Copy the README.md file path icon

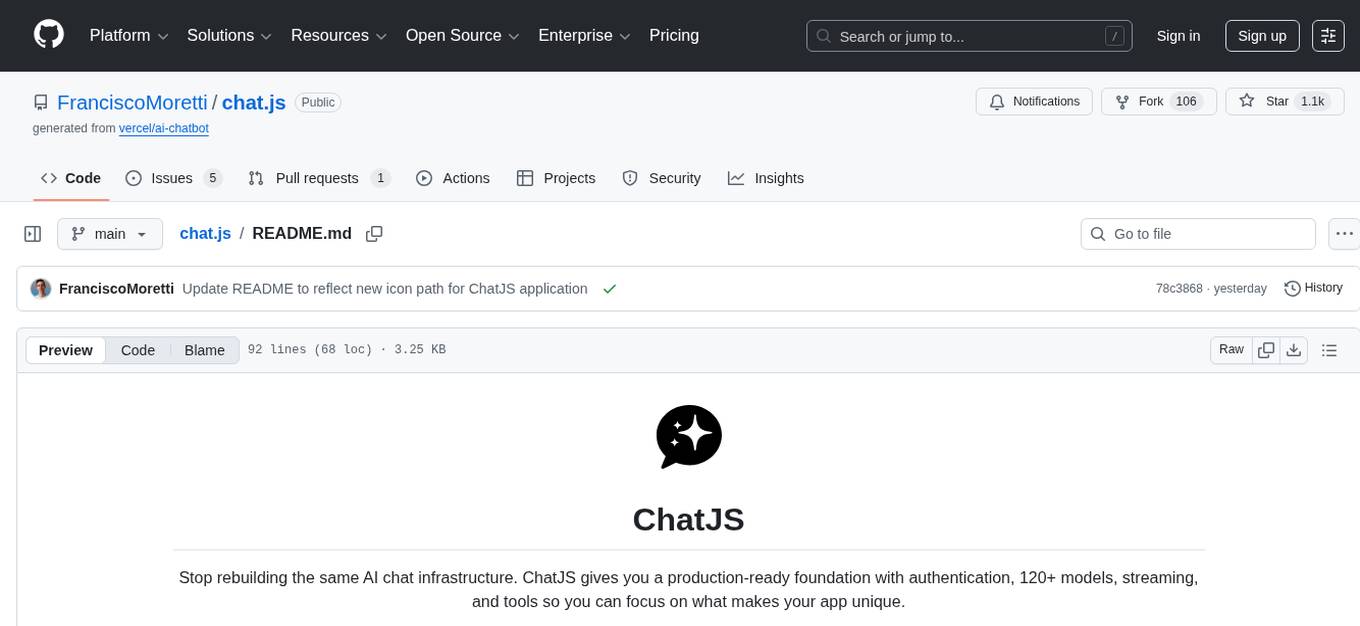click(374, 233)
